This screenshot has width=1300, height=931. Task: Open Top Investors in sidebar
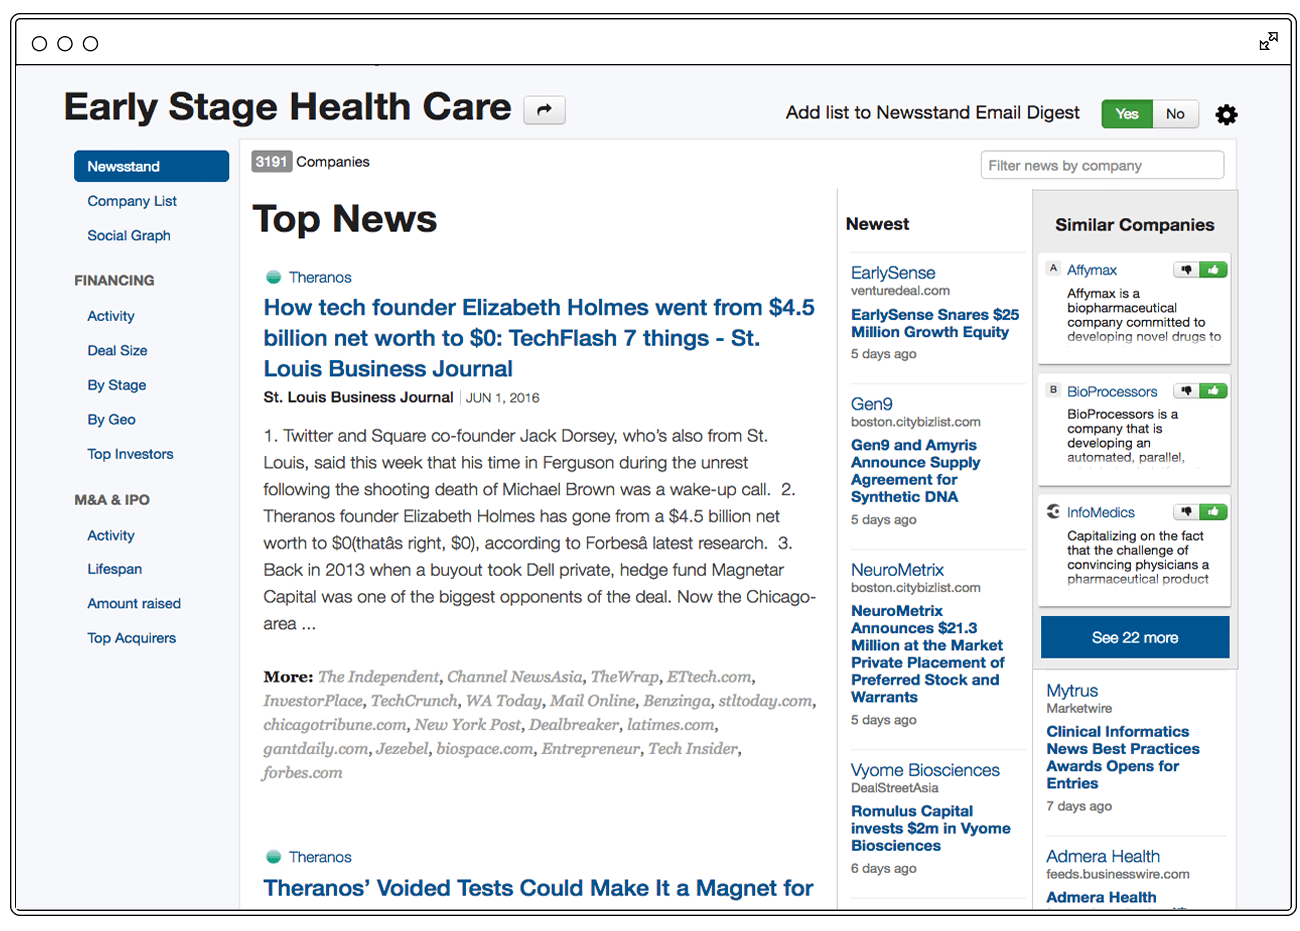coord(130,454)
